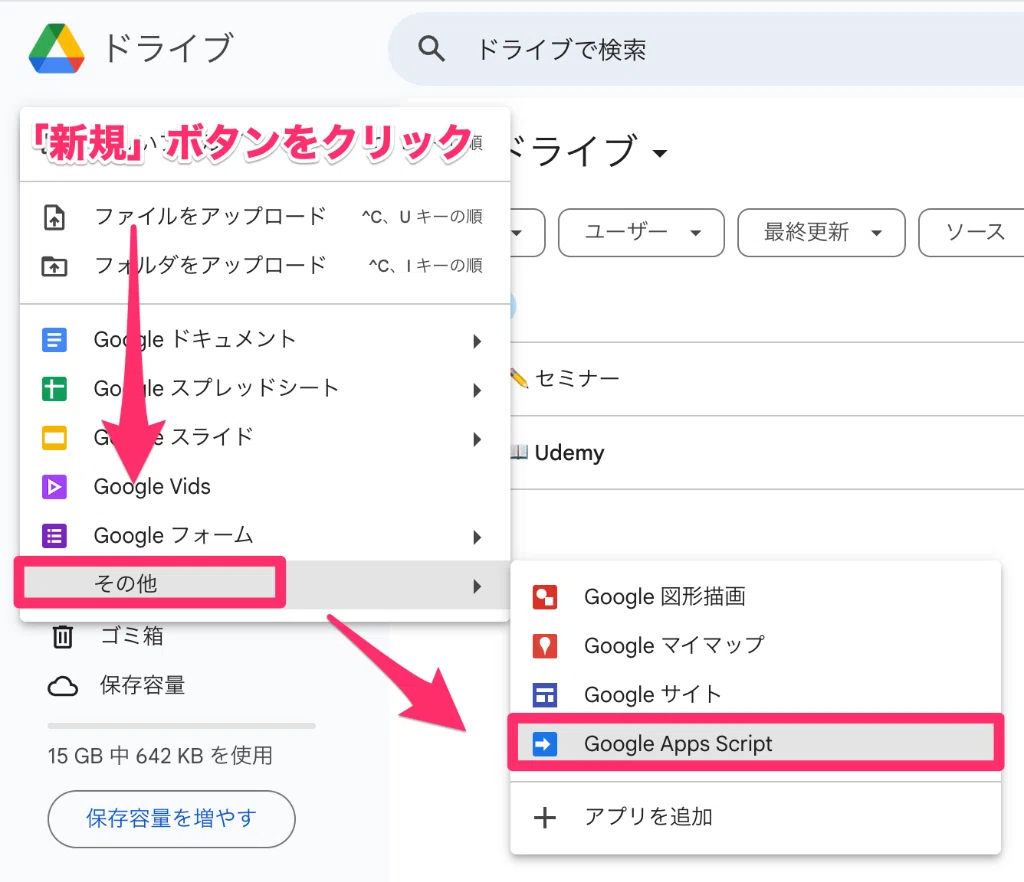The width and height of the screenshot is (1024, 882).
Task: Click the Google サイト icon
Action: pyautogui.click(x=545, y=695)
